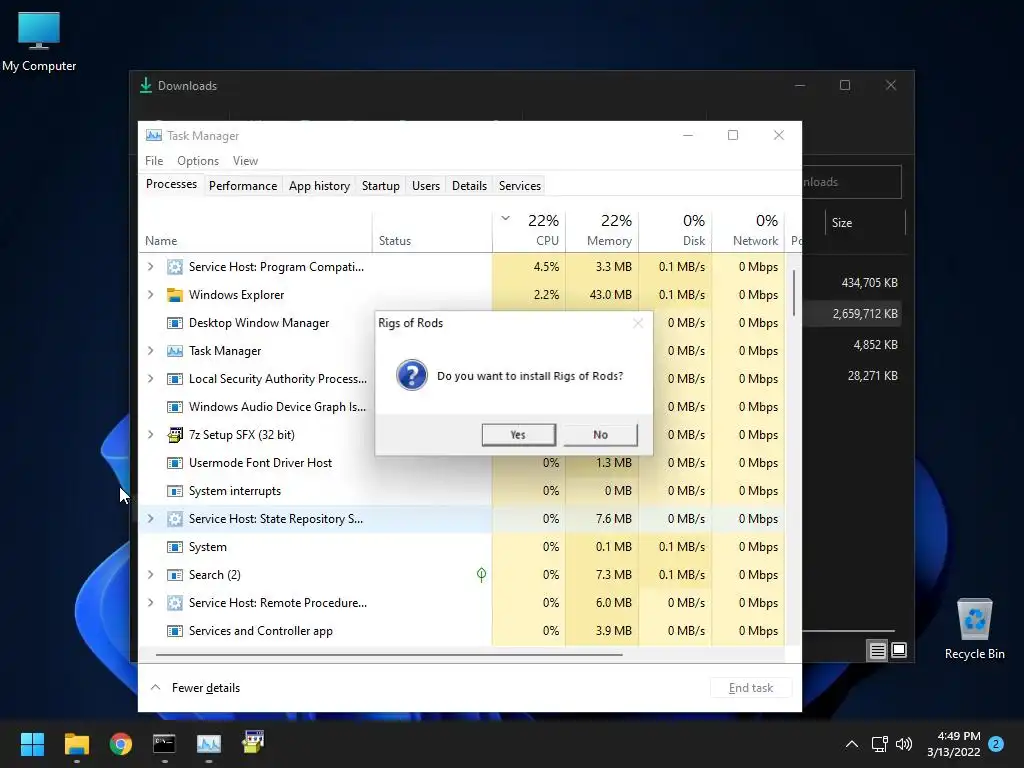Click the System interrupts process icon

174,490
